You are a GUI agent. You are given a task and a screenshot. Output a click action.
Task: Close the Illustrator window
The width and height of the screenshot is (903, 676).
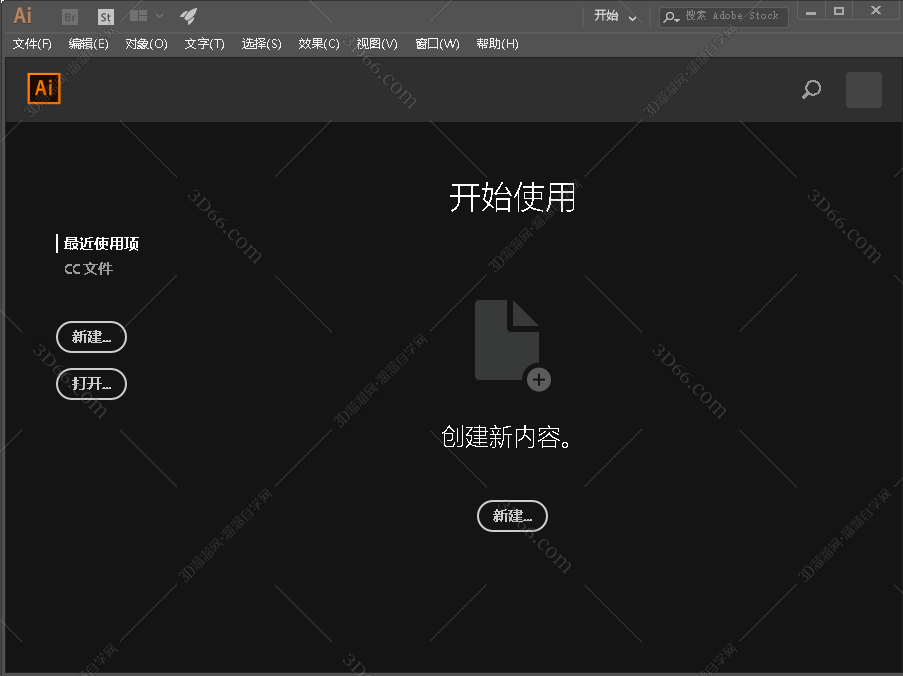click(875, 11)
